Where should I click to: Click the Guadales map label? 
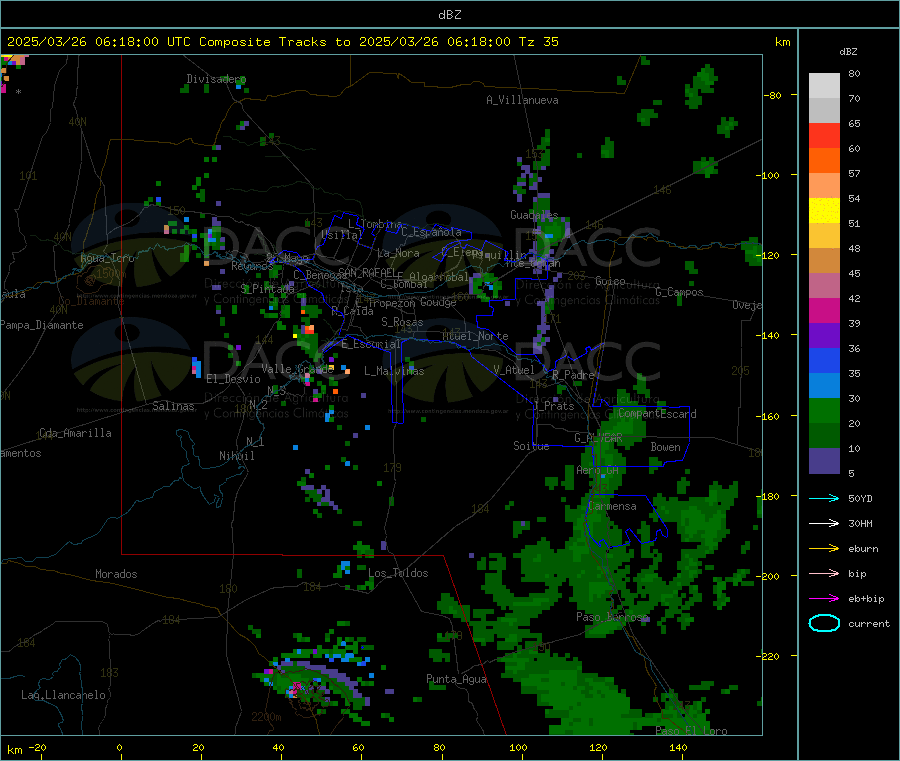pyautogui.click(x=534, y=215)
